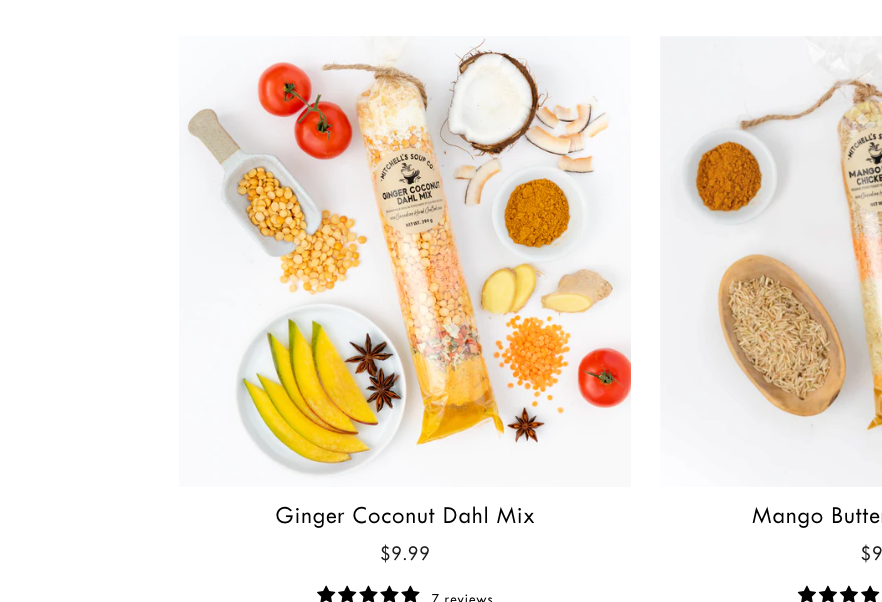Click the wooden bowl of rice in Mango product photo
This screenshot has height=602, width=882.
(782, 335)
